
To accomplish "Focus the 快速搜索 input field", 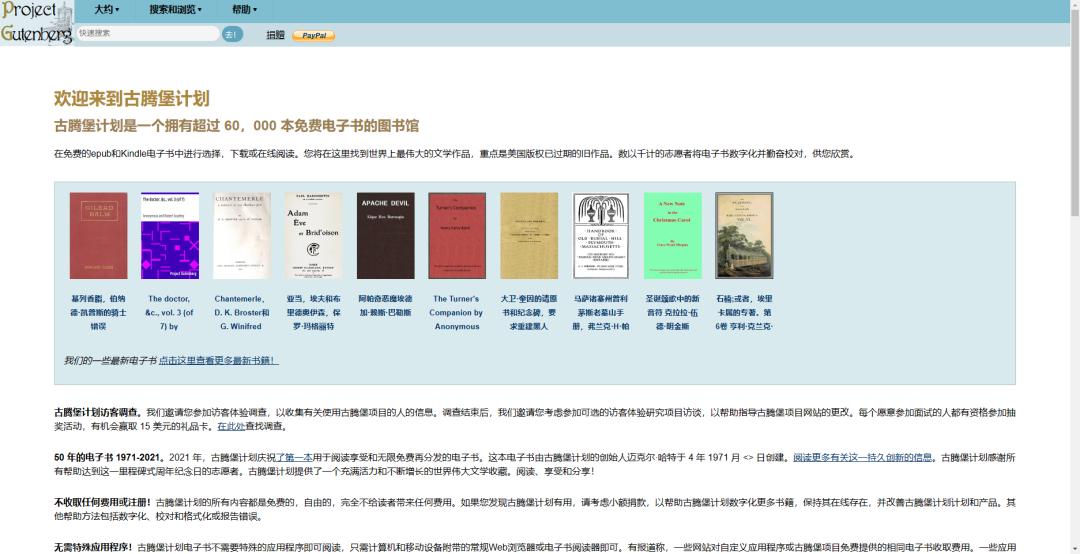I will [147, 33].
